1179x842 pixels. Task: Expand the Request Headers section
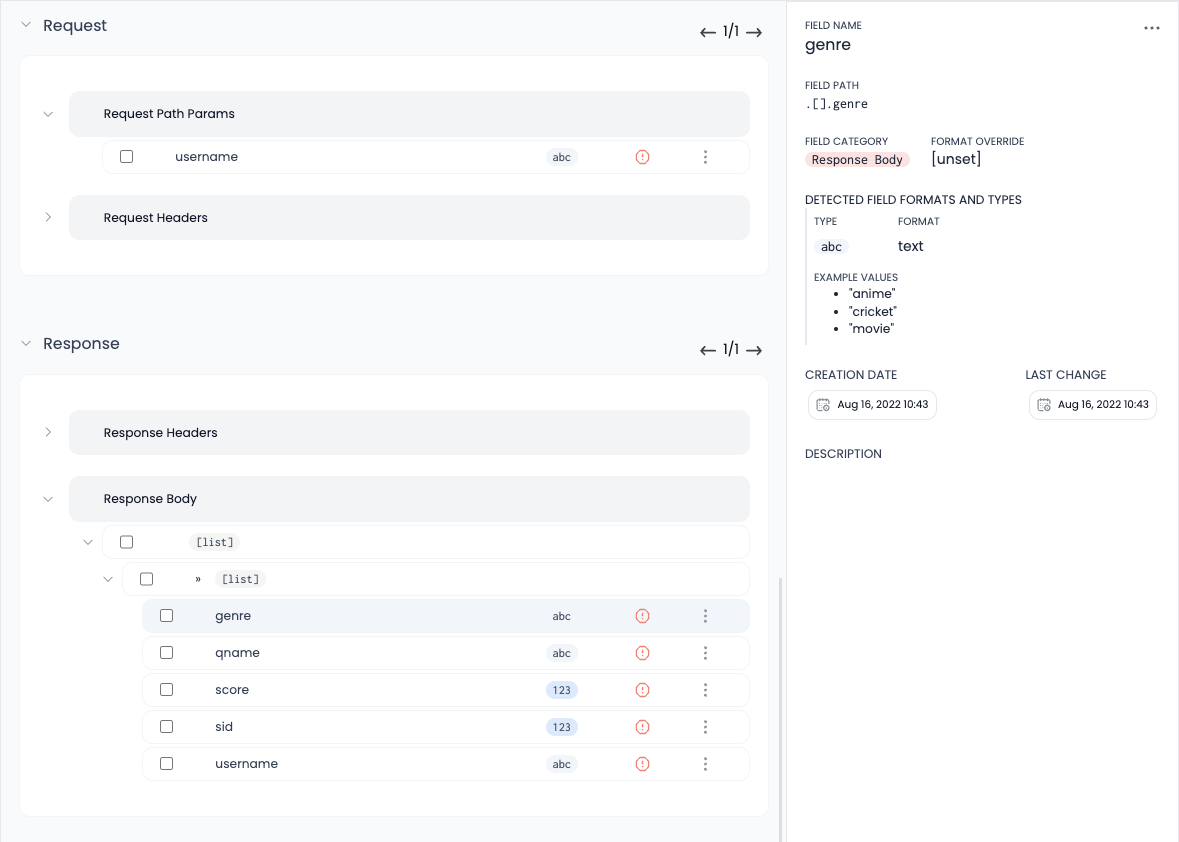click(48, 217)
